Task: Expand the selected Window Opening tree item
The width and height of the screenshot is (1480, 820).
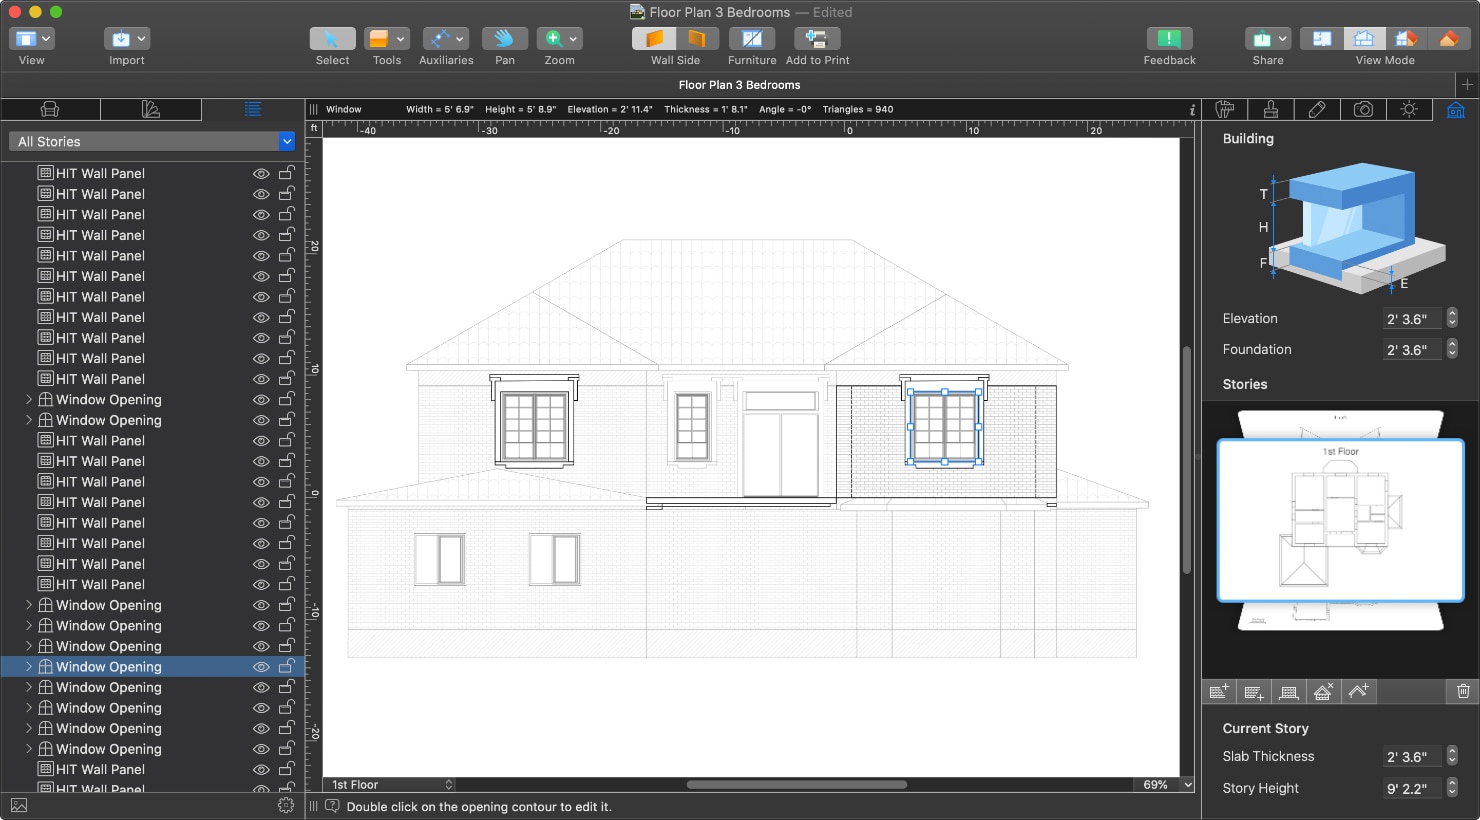Action: coord(29,667)
